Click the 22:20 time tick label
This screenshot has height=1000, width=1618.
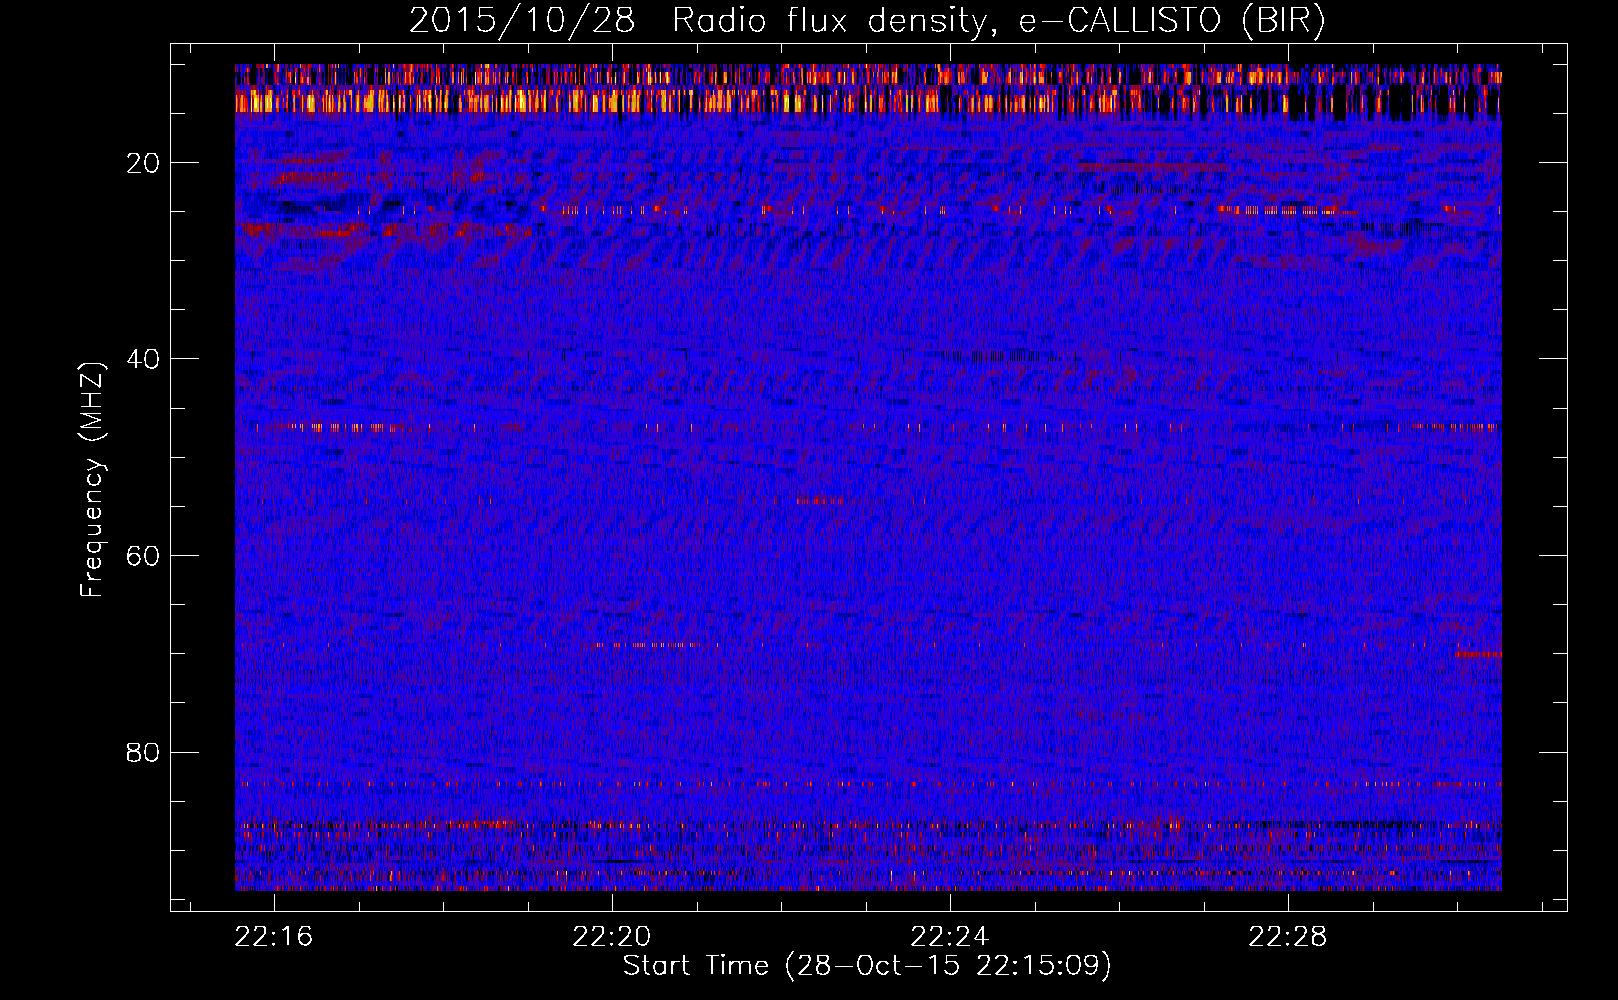(x=611, y=936)
